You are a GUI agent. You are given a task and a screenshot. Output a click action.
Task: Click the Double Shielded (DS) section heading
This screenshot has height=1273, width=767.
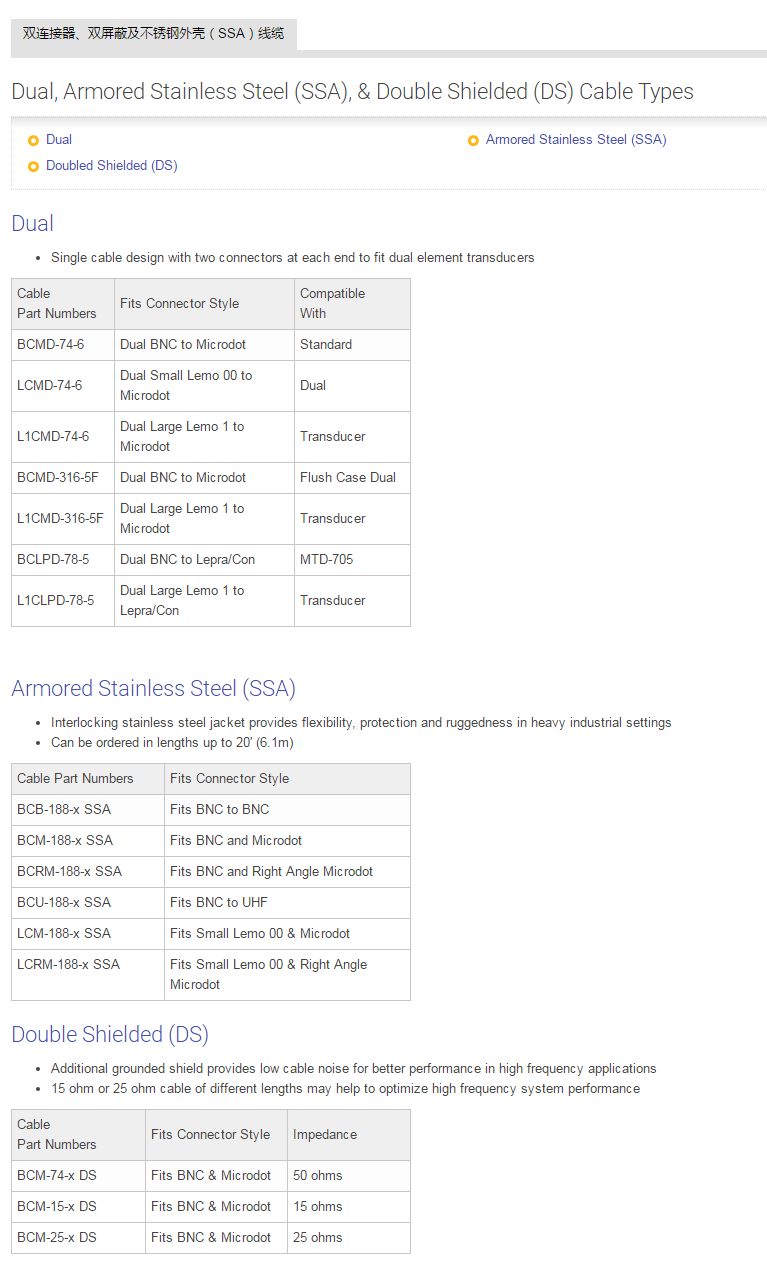110,1034
